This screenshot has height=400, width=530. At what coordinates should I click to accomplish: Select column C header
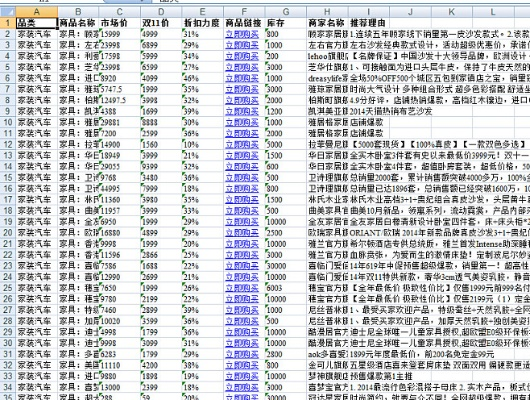point(120,12)
